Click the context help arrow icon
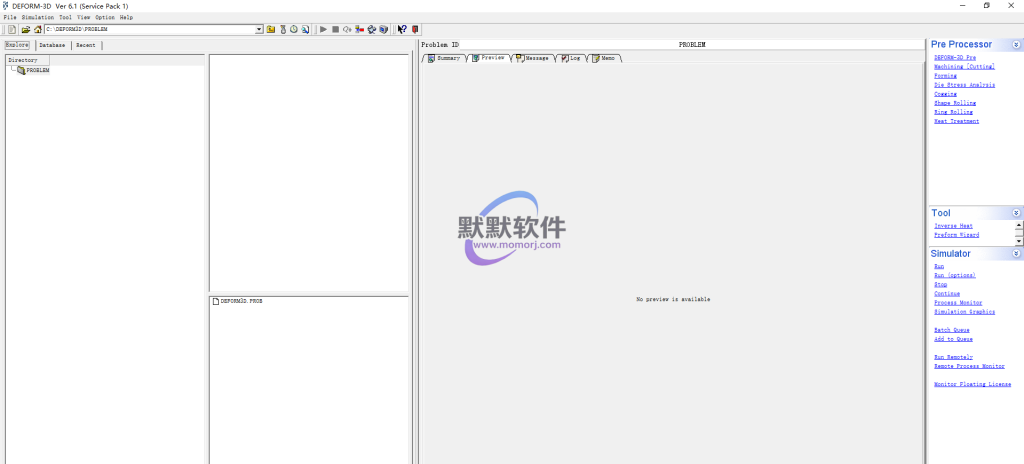This screenshot has height=464, width=1024. [401, 30]
